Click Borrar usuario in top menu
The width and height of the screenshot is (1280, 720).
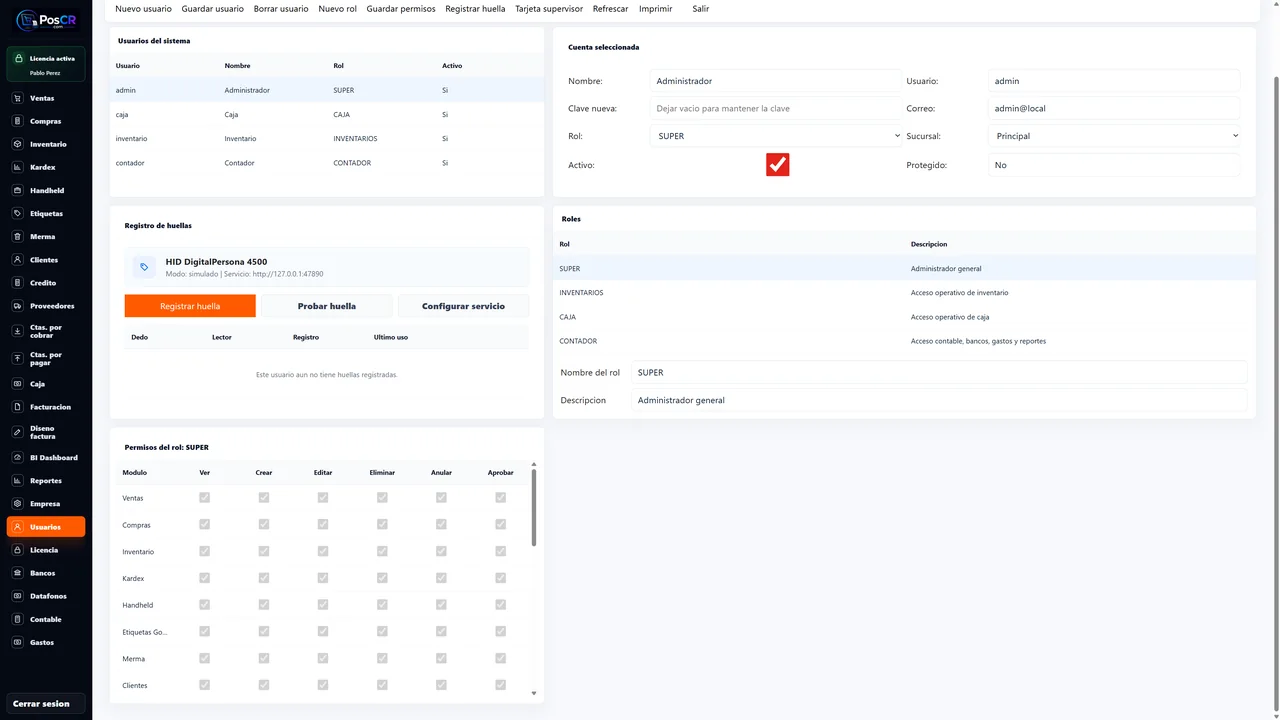281,8
